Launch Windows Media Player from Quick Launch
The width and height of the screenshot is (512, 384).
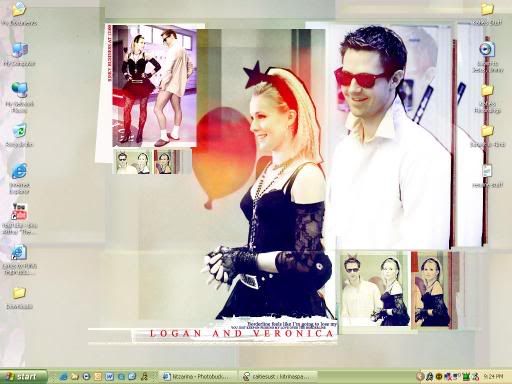pos(86,377)
